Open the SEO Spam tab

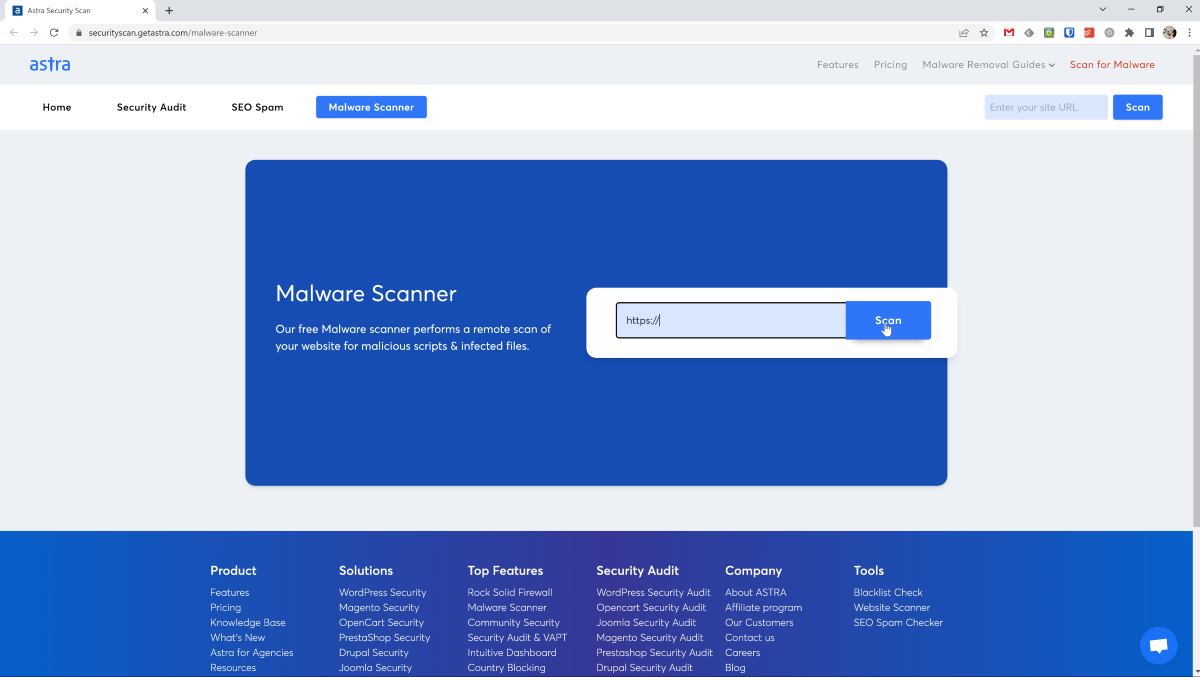(x=257, y=107)
